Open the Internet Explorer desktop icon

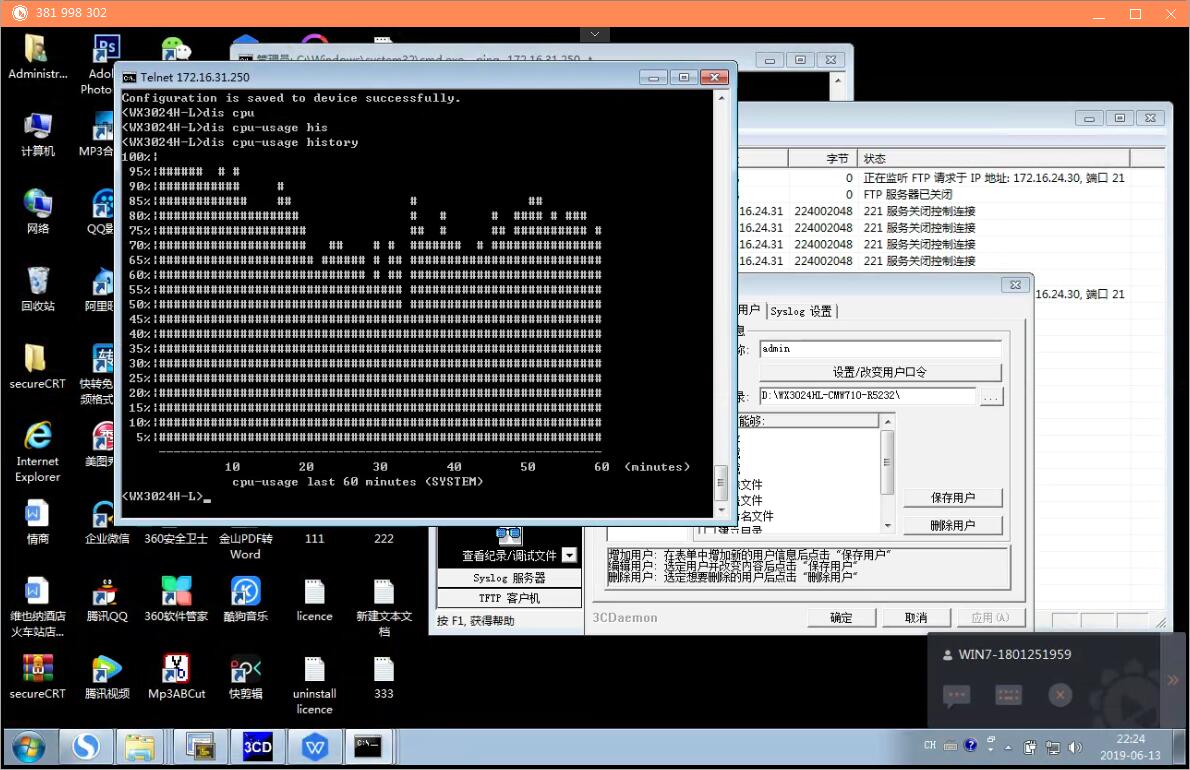click(x=36, y=451)
